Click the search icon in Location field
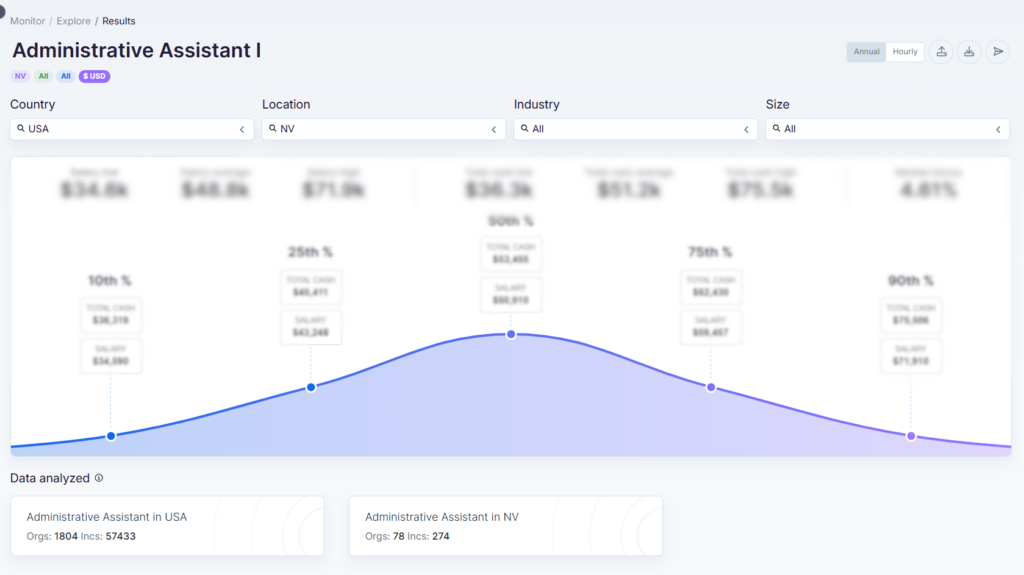This screenshot has width=1024, height=575. (273, 129)
